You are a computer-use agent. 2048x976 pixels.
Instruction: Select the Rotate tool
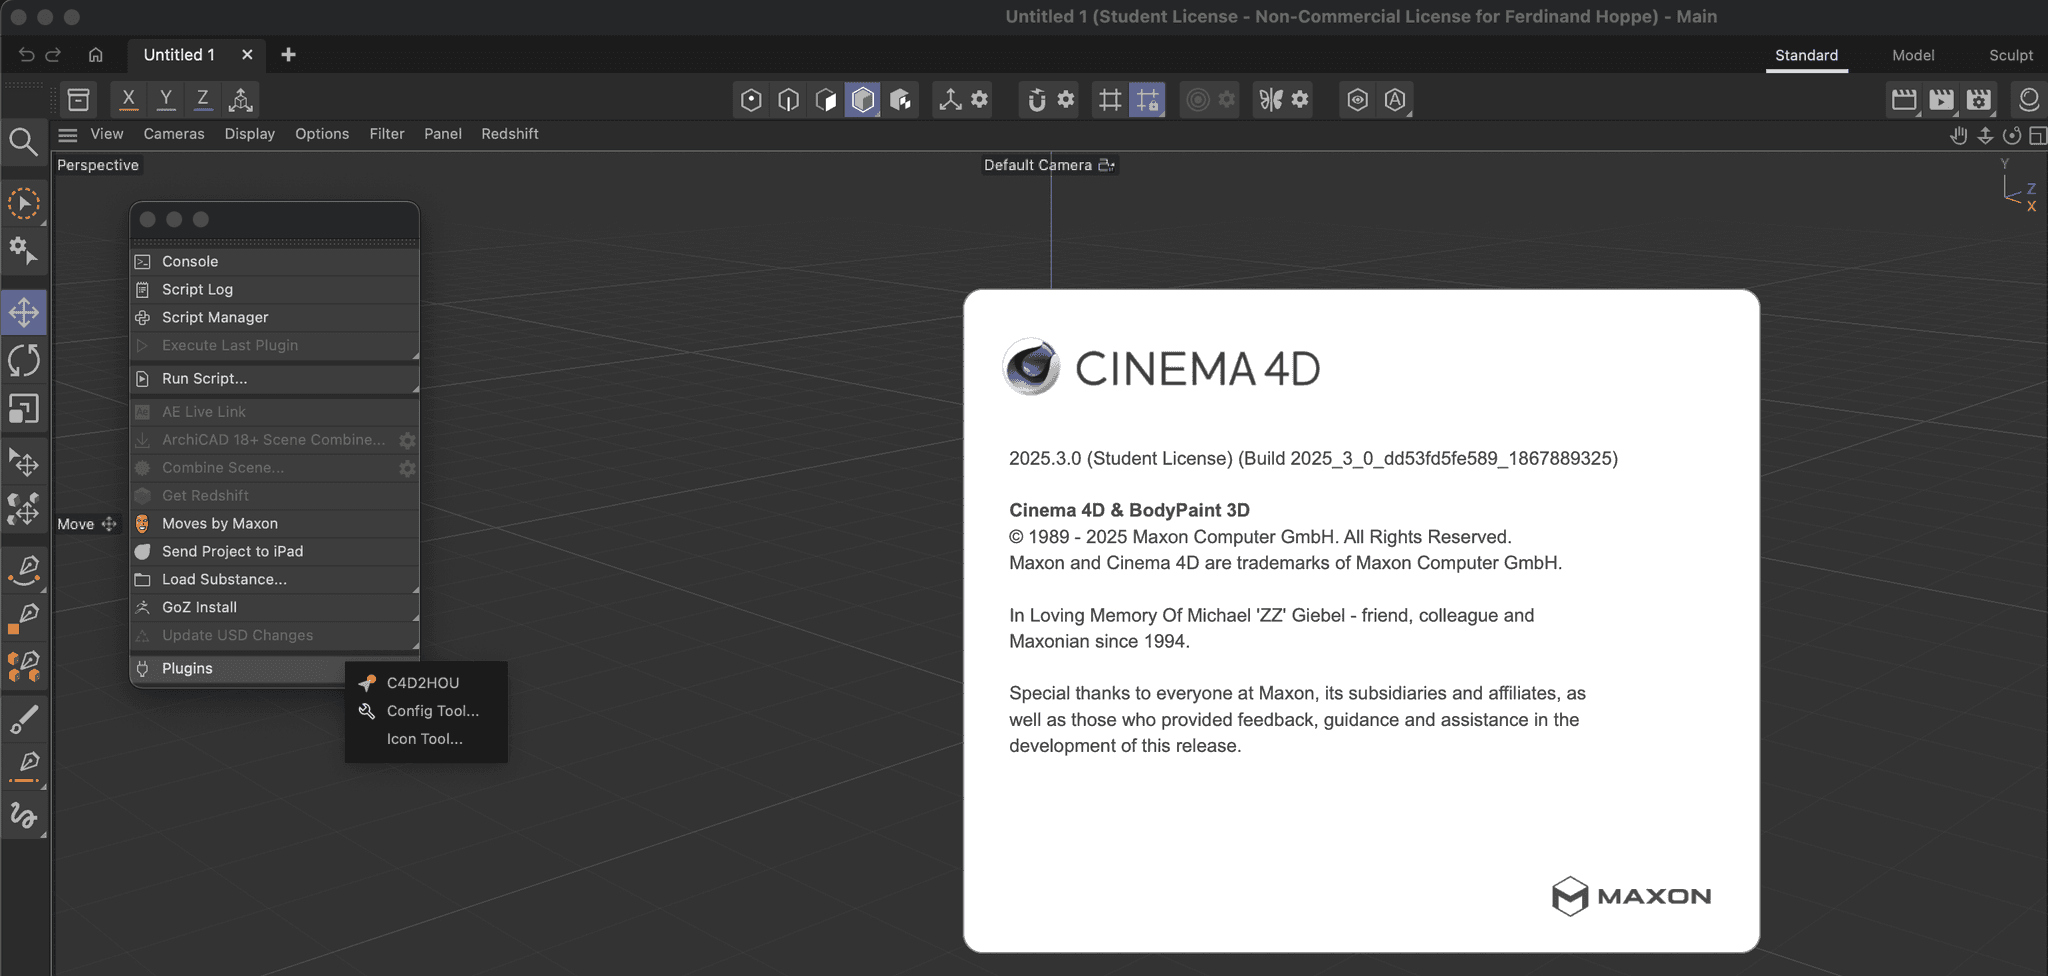pyautogui.click(x=24, y=360)
